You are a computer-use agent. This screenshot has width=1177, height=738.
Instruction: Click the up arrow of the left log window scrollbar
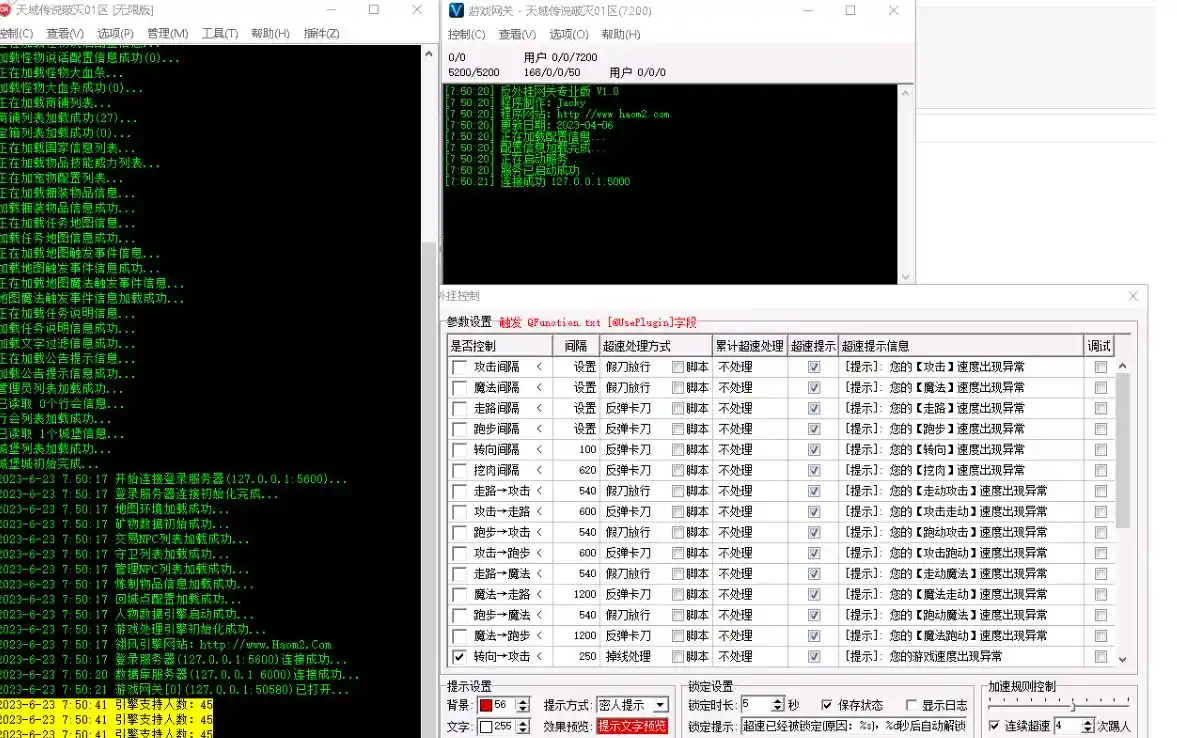(x=429, y=54)
